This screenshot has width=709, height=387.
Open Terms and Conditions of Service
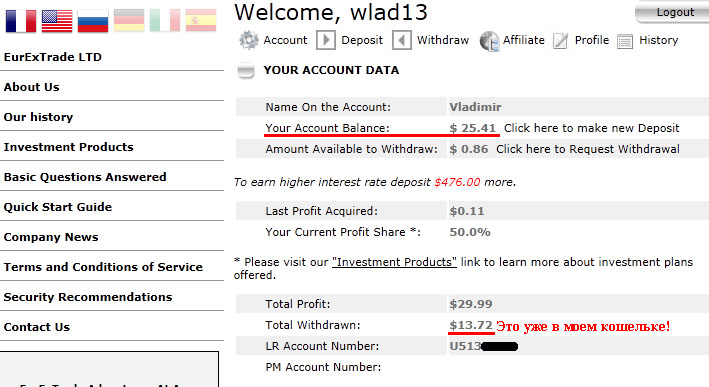pyautogui.click(x=103, y=267)
